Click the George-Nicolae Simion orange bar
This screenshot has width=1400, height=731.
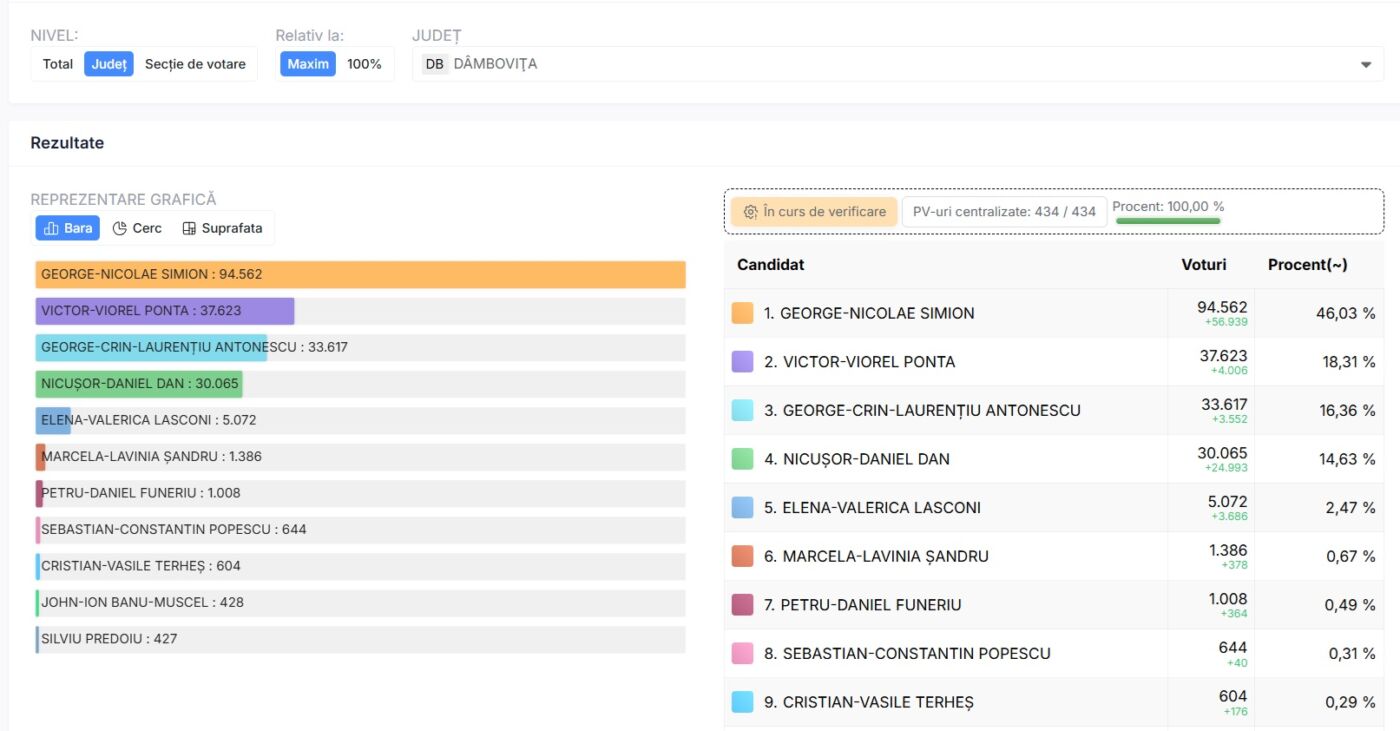(x=360, y=274)
